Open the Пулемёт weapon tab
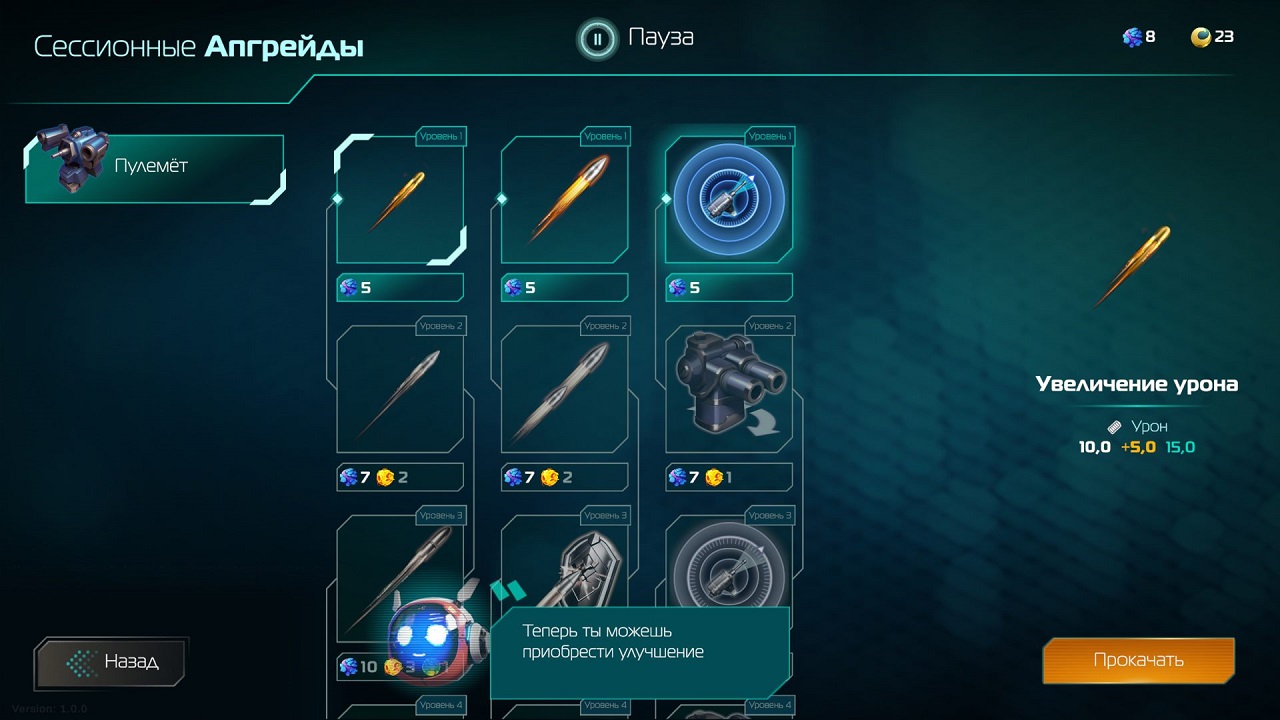 click(x=155, y=166)
